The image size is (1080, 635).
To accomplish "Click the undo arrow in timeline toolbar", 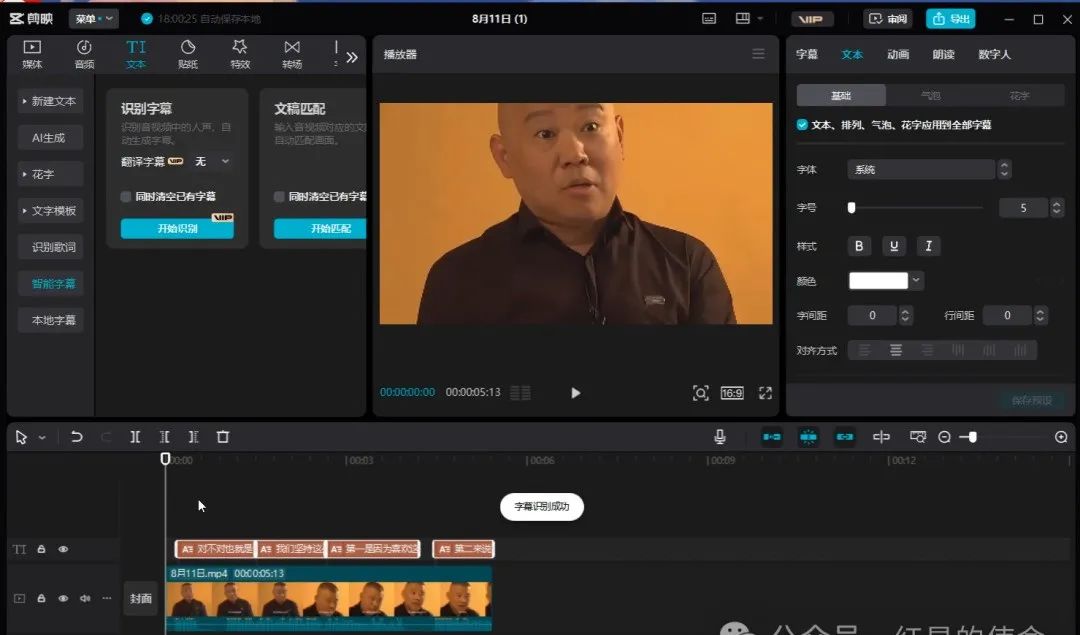I will point(77,437).
